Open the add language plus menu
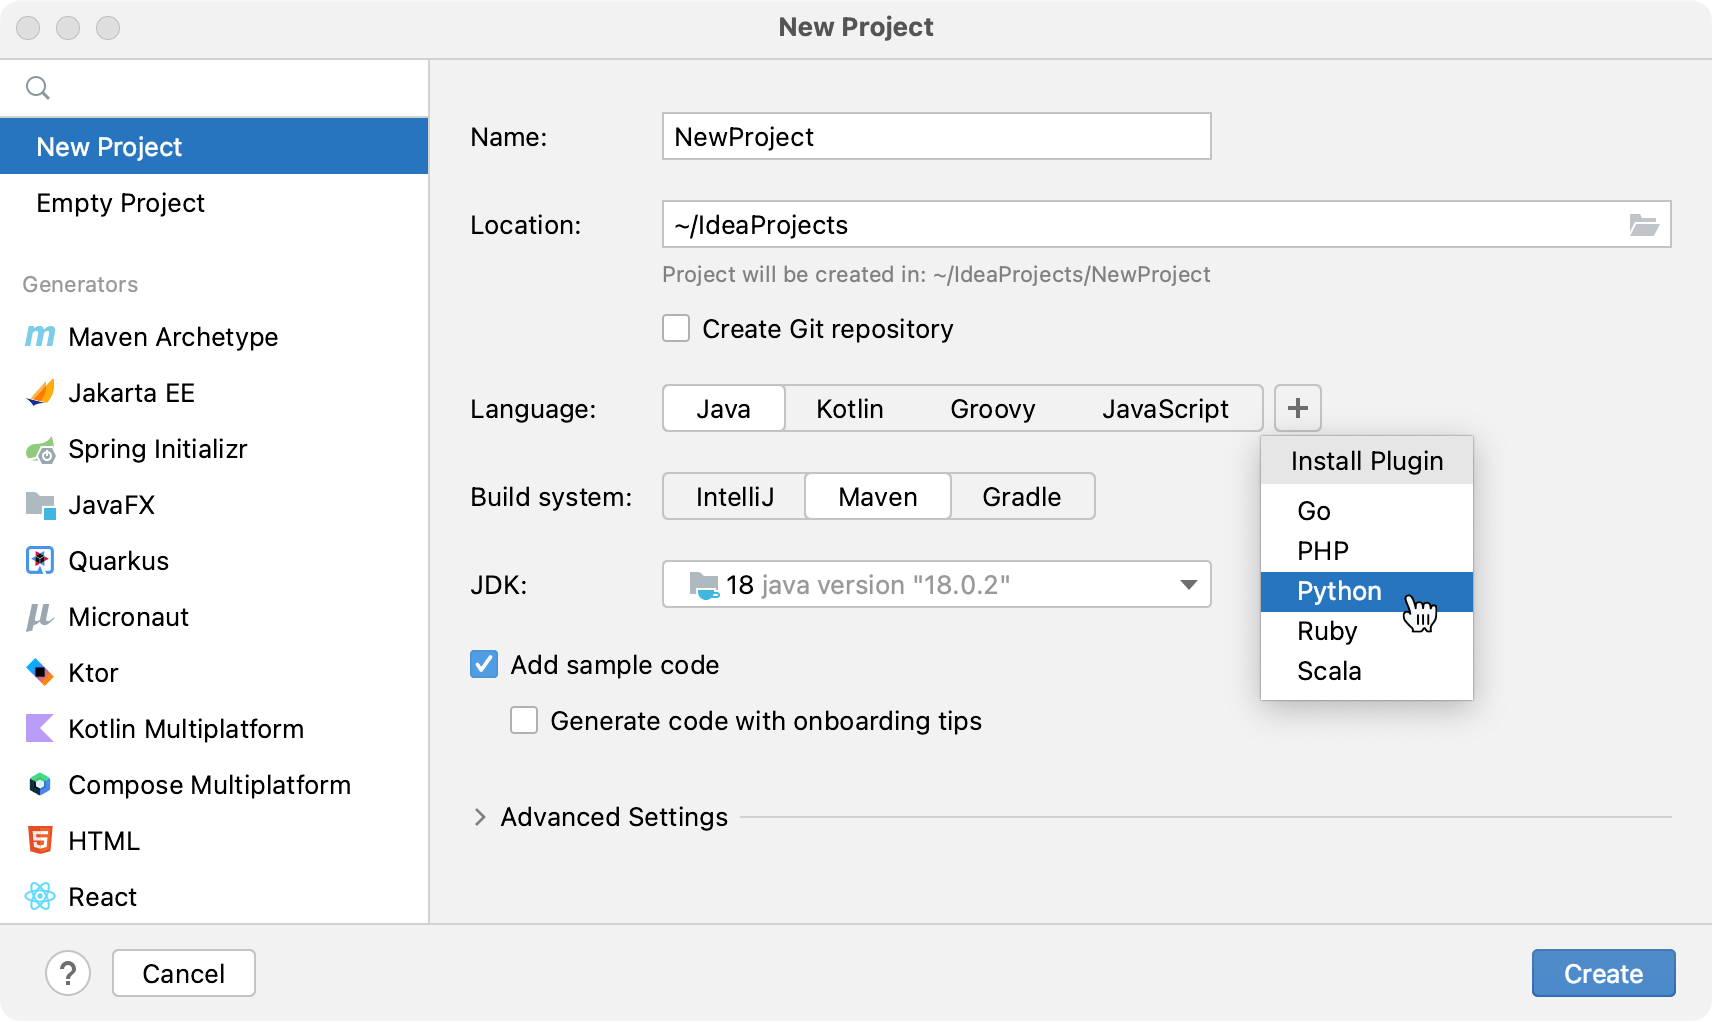This screenshot has height=1022, width=1712. point(1299,408)
